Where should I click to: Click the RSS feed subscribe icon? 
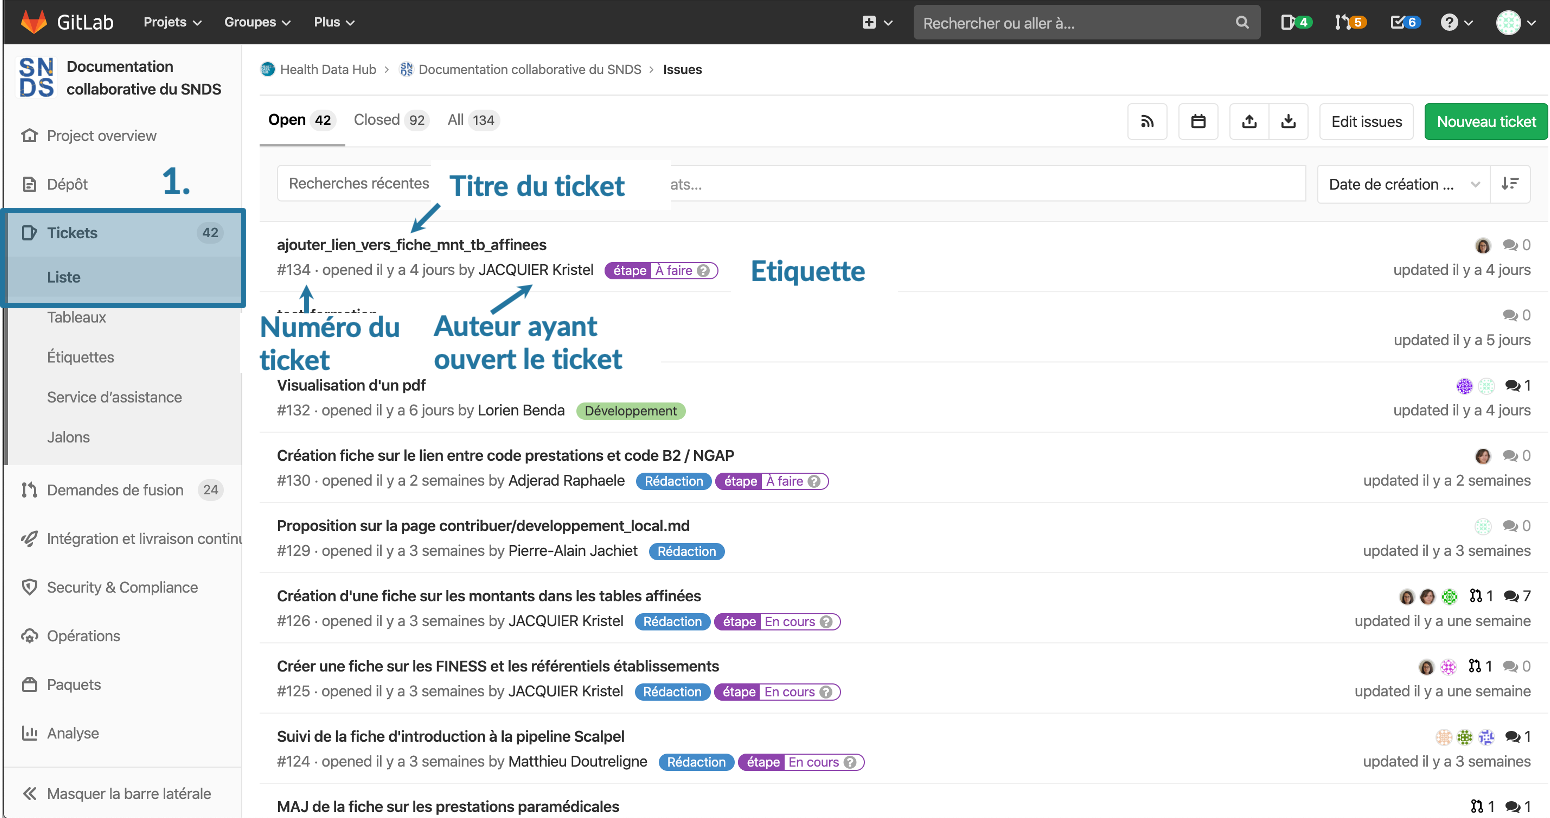click(1147, 122)
